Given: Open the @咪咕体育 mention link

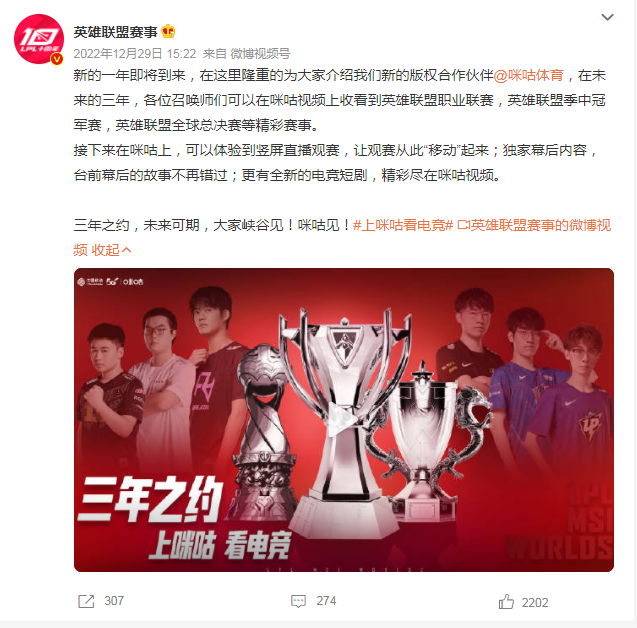Looking at the screenshot, I should click(529, 76).
